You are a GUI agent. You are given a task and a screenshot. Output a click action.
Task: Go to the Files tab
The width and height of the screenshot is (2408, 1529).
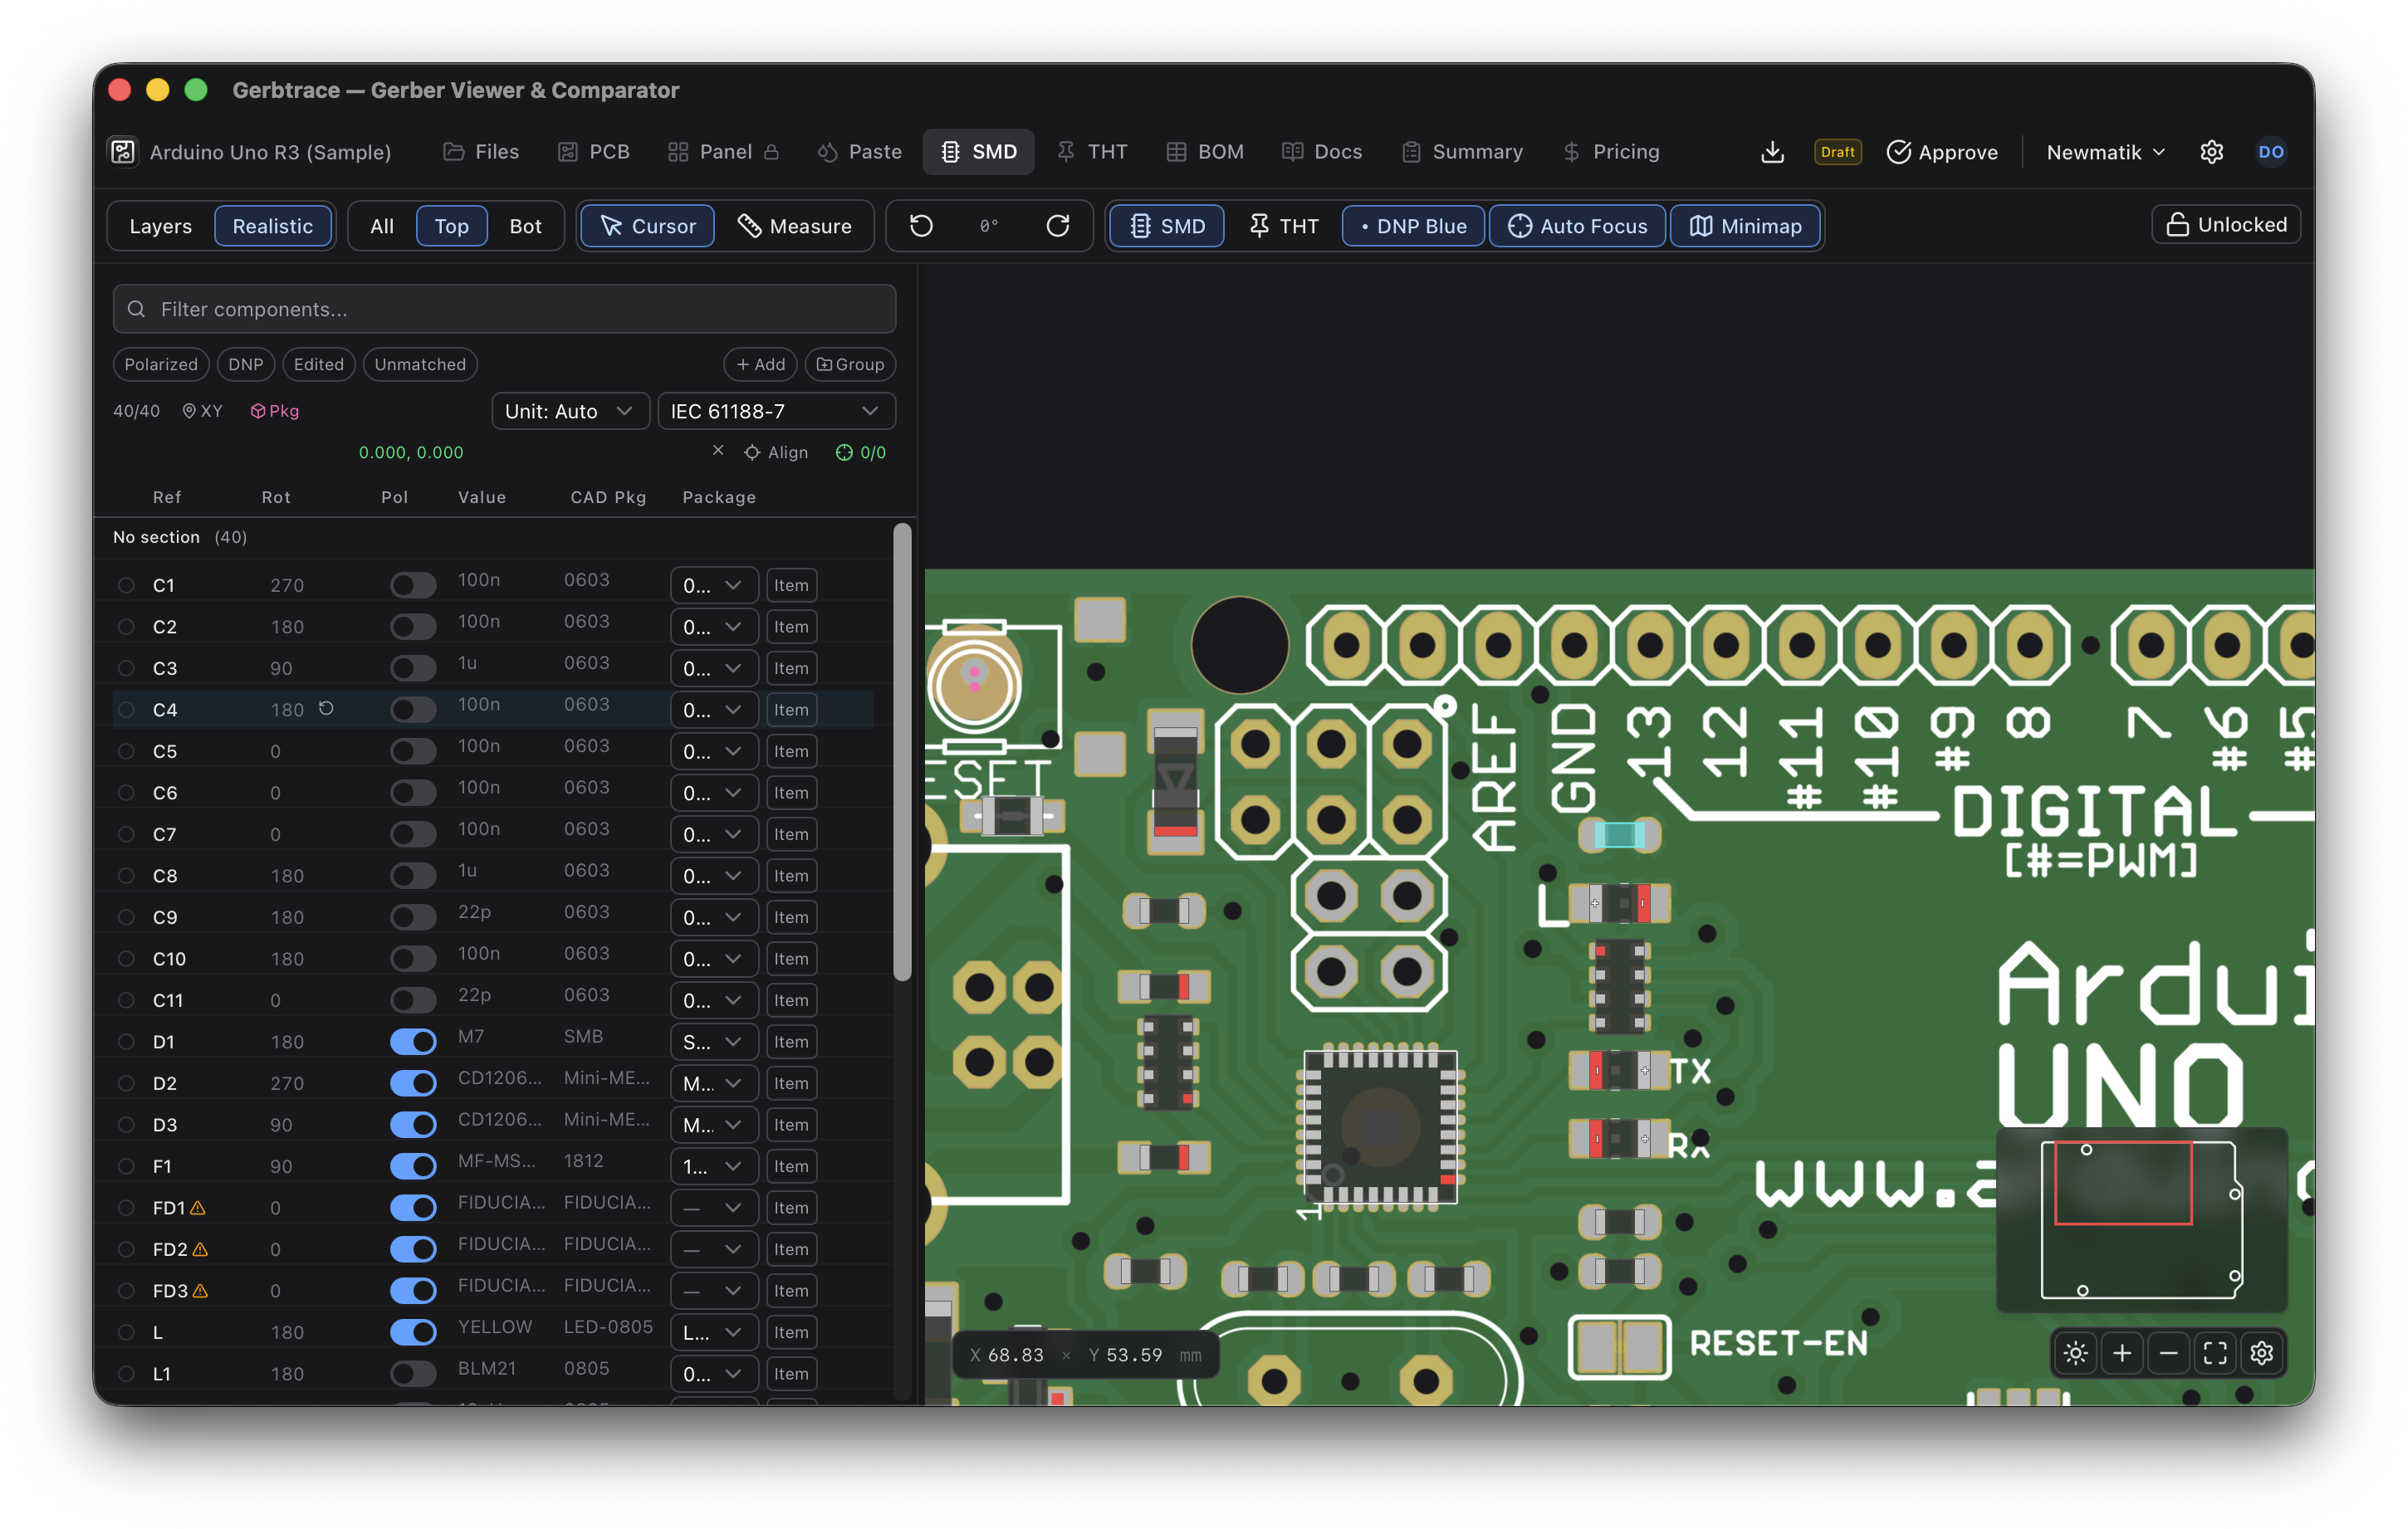481,152
